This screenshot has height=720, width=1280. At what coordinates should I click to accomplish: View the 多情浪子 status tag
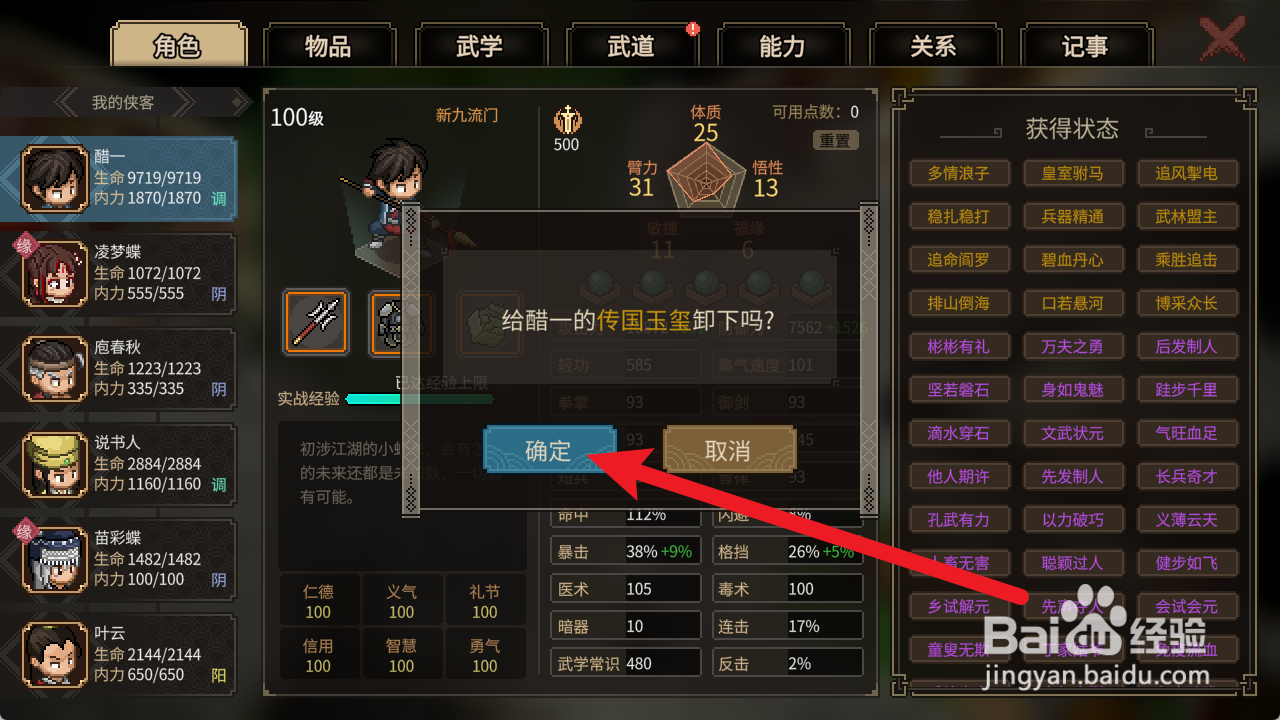tap(959, 173)
